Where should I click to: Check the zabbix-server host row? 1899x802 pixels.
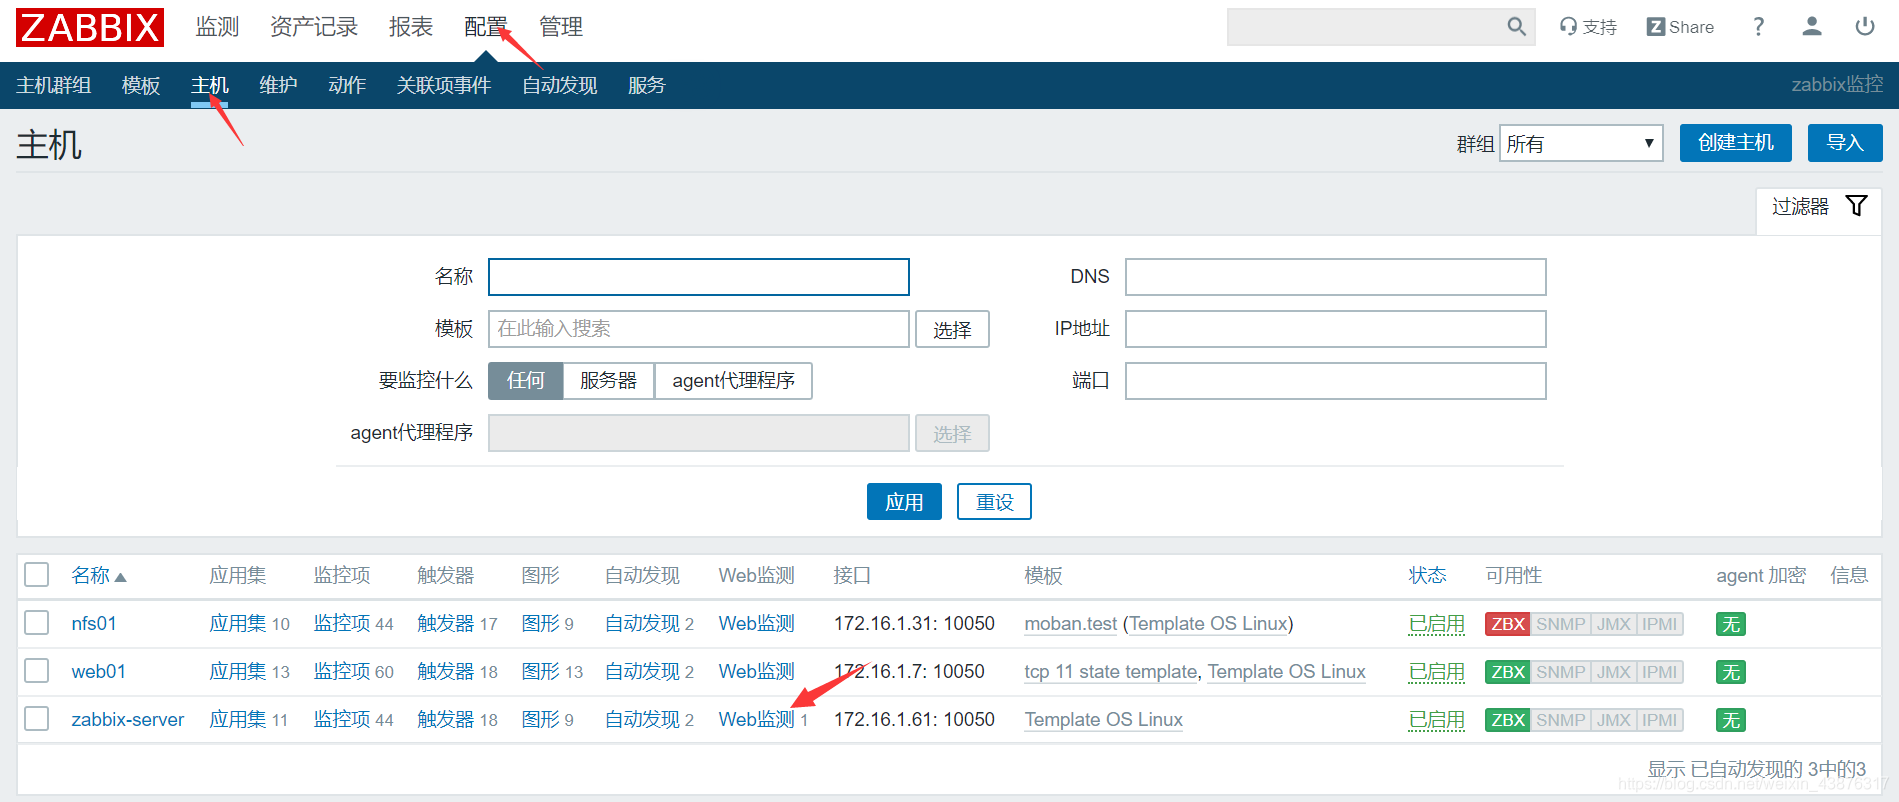click(x=37, y=718)
